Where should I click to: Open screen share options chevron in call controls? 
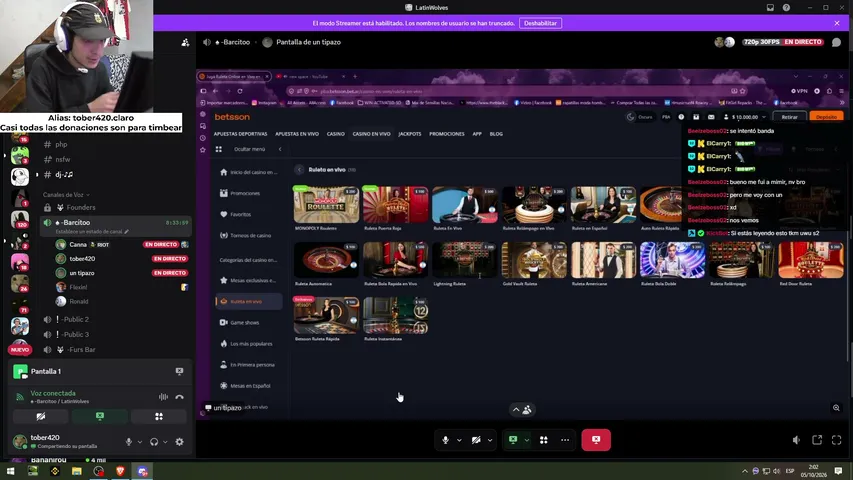527,440
